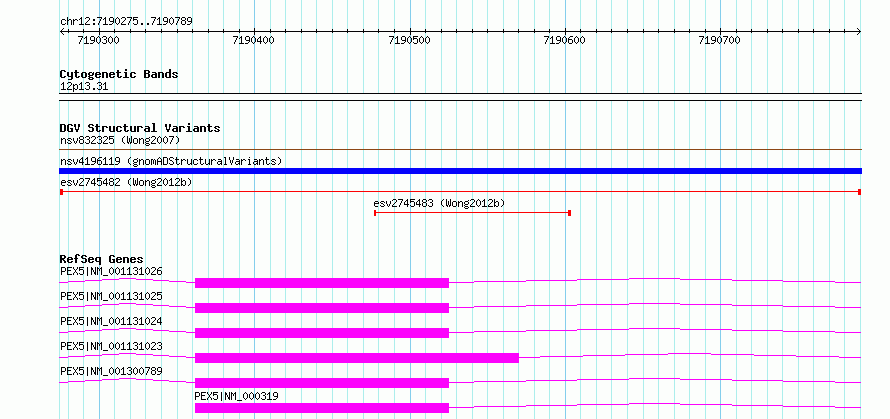Click the longer magenta exon of NM_001131023
Screen dimensions: 890x419
(x=356, y=358)
